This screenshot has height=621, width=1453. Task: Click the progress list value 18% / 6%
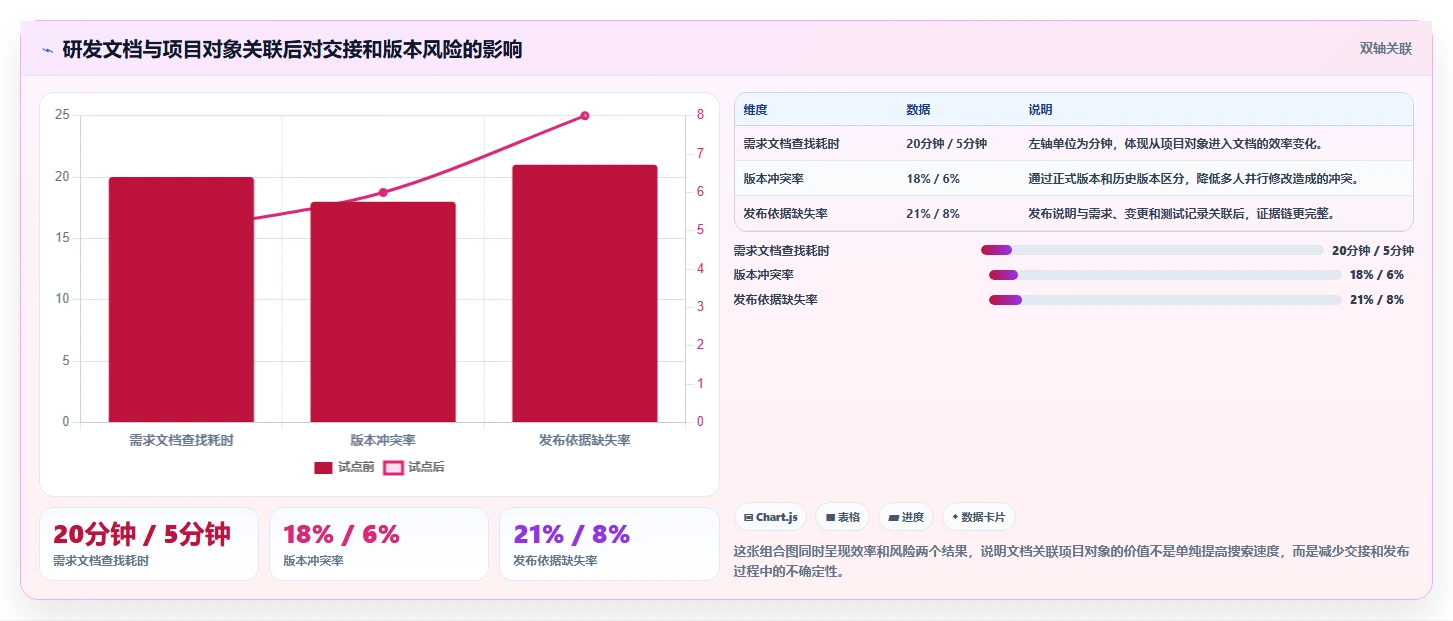(1377, 275)
